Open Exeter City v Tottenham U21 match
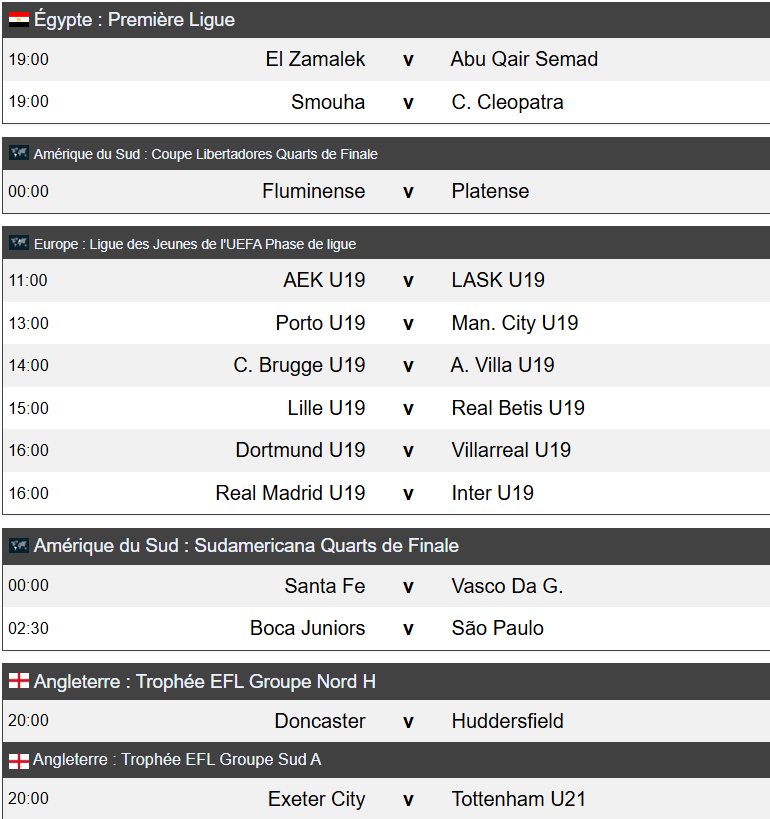 point(386,799)
